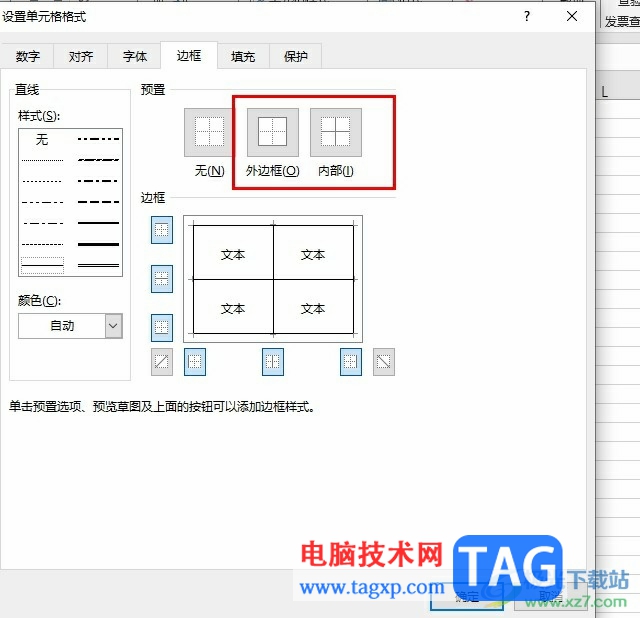The width and height of the screenshot is (640, 618).
Task: Click the top-left 文本 preview cell
Action: coord(233,254)
